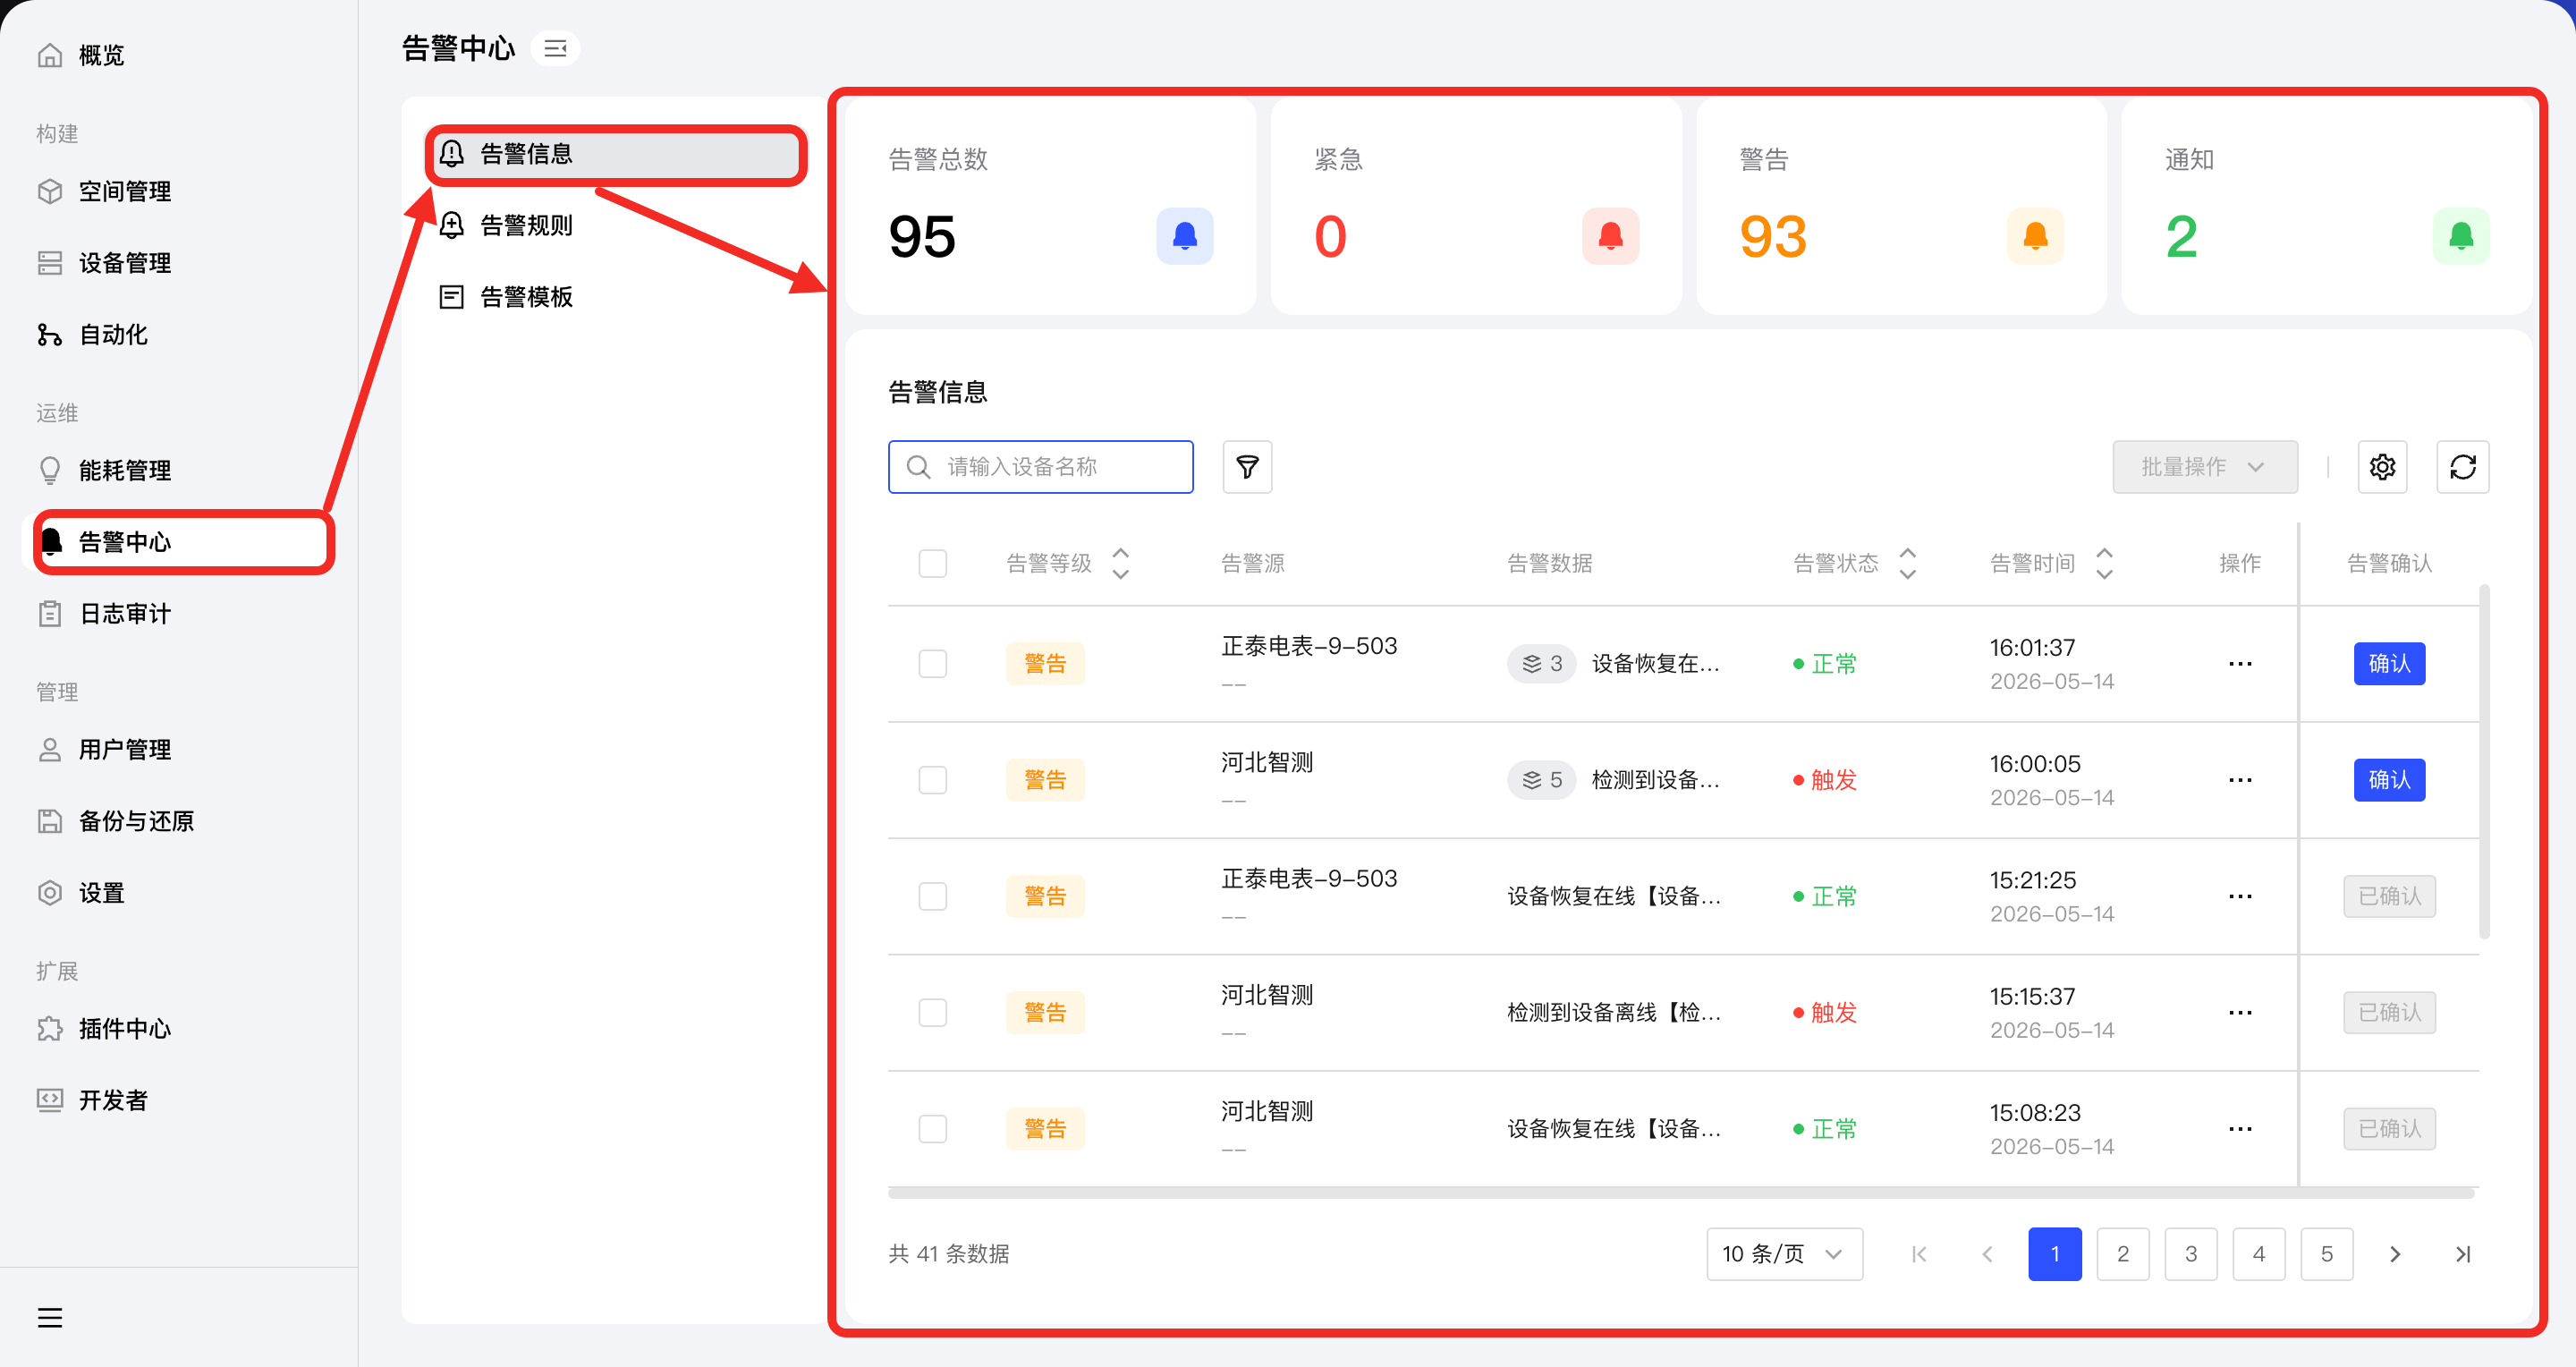The image size is (2576, 1367).
Task: Go to page 3
Action: pyautogui.click(x=2190, y=1254)
